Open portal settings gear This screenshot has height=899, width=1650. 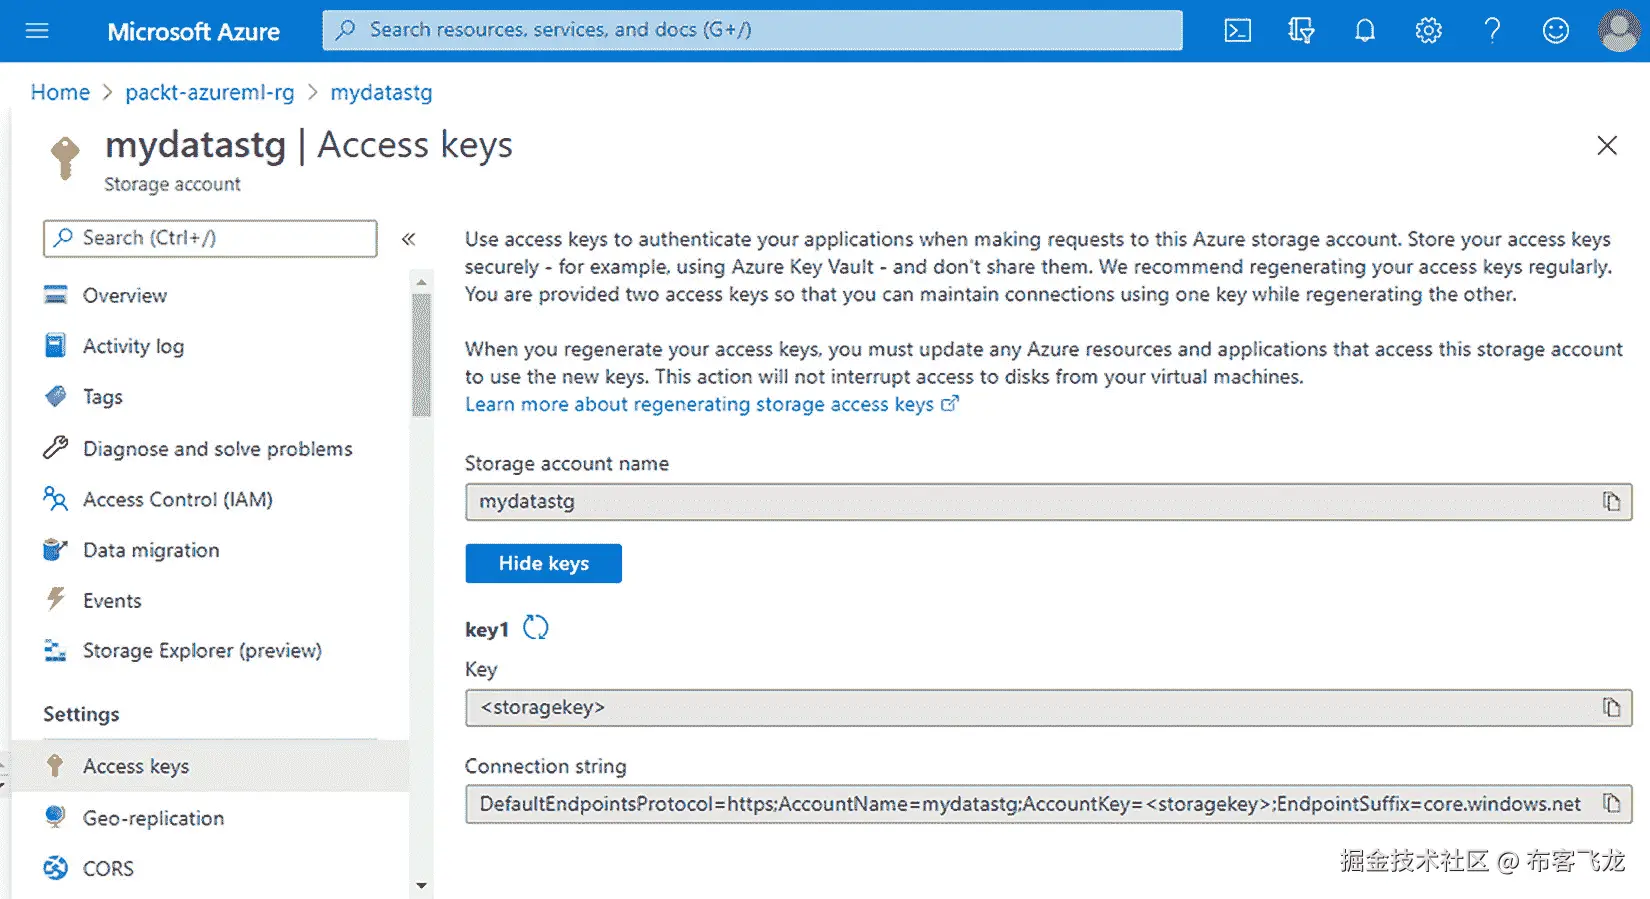coord(1428,31)
